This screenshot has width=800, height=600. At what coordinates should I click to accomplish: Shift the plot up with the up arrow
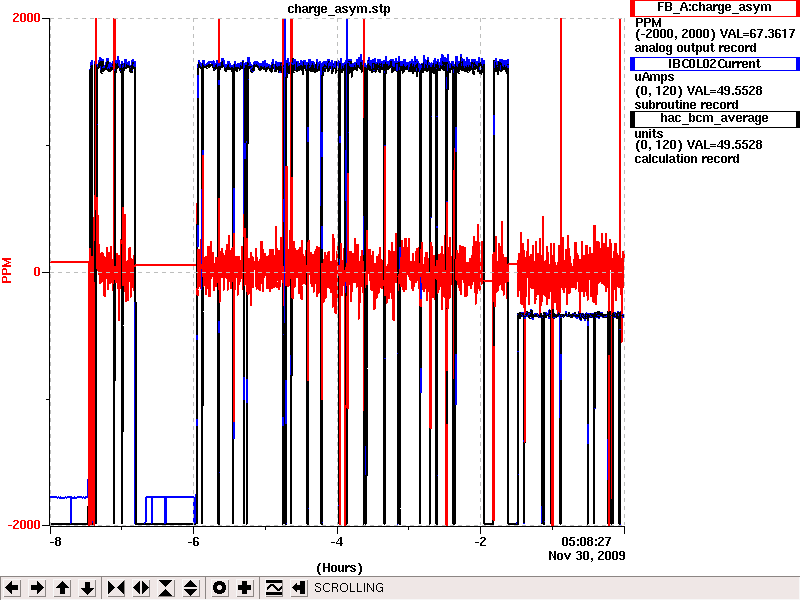[63, 588]
